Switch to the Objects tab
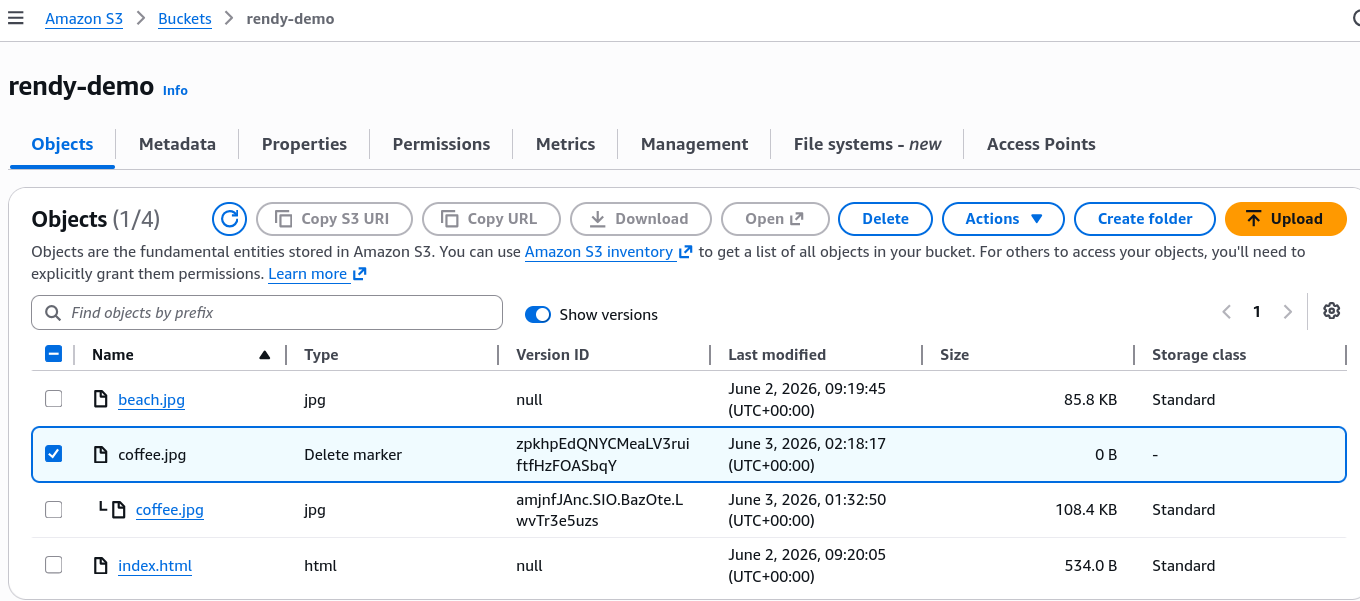Image resolution: width=1360 pixels, height=601 pixels. [x=62, y=144]
